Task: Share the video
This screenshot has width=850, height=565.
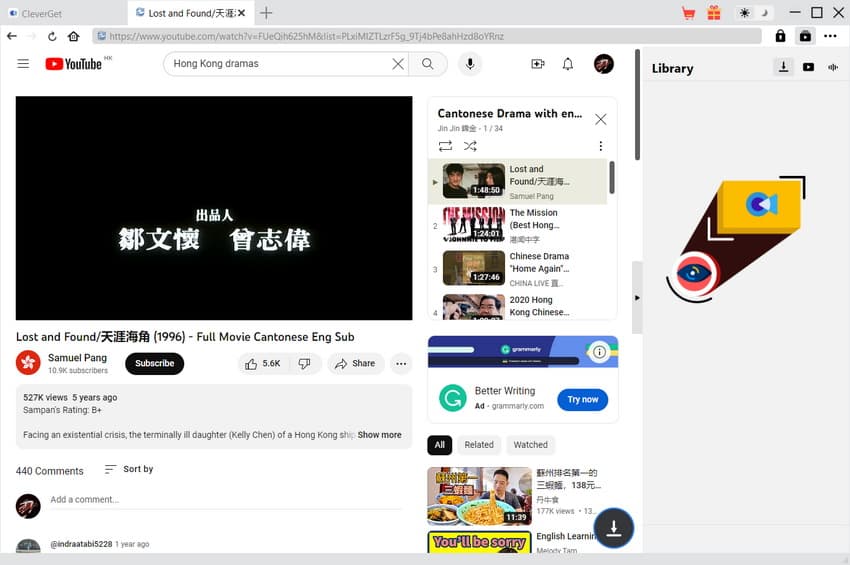Action: [x=355, y=364]
